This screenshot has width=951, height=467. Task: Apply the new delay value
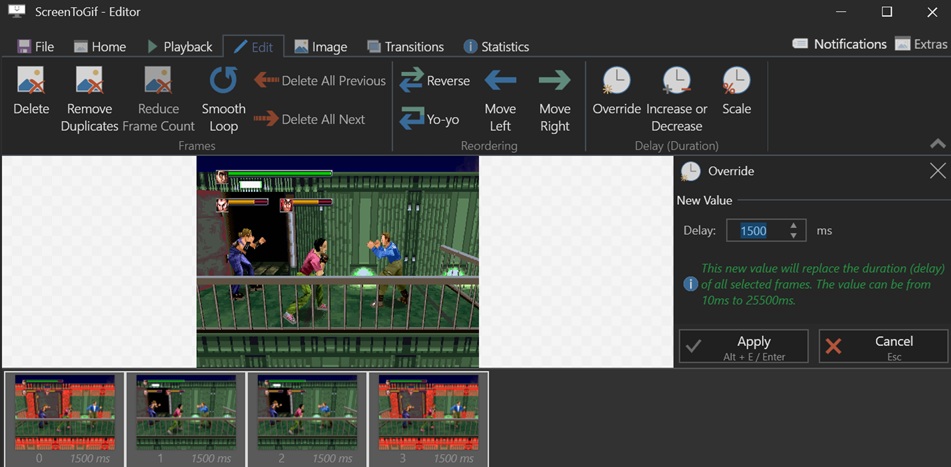744,346
